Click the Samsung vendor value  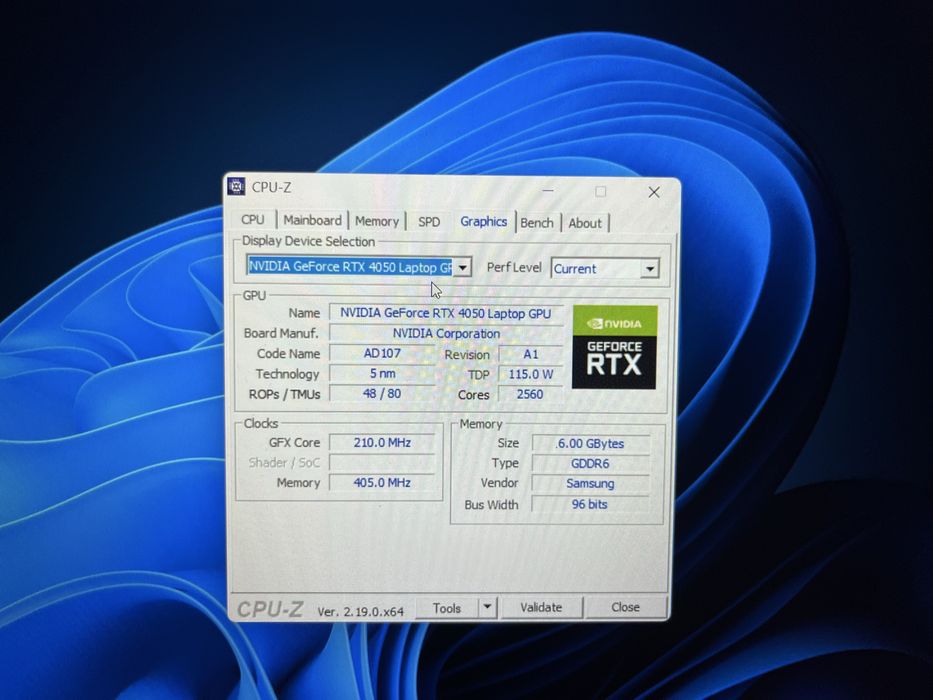point(590,483)
